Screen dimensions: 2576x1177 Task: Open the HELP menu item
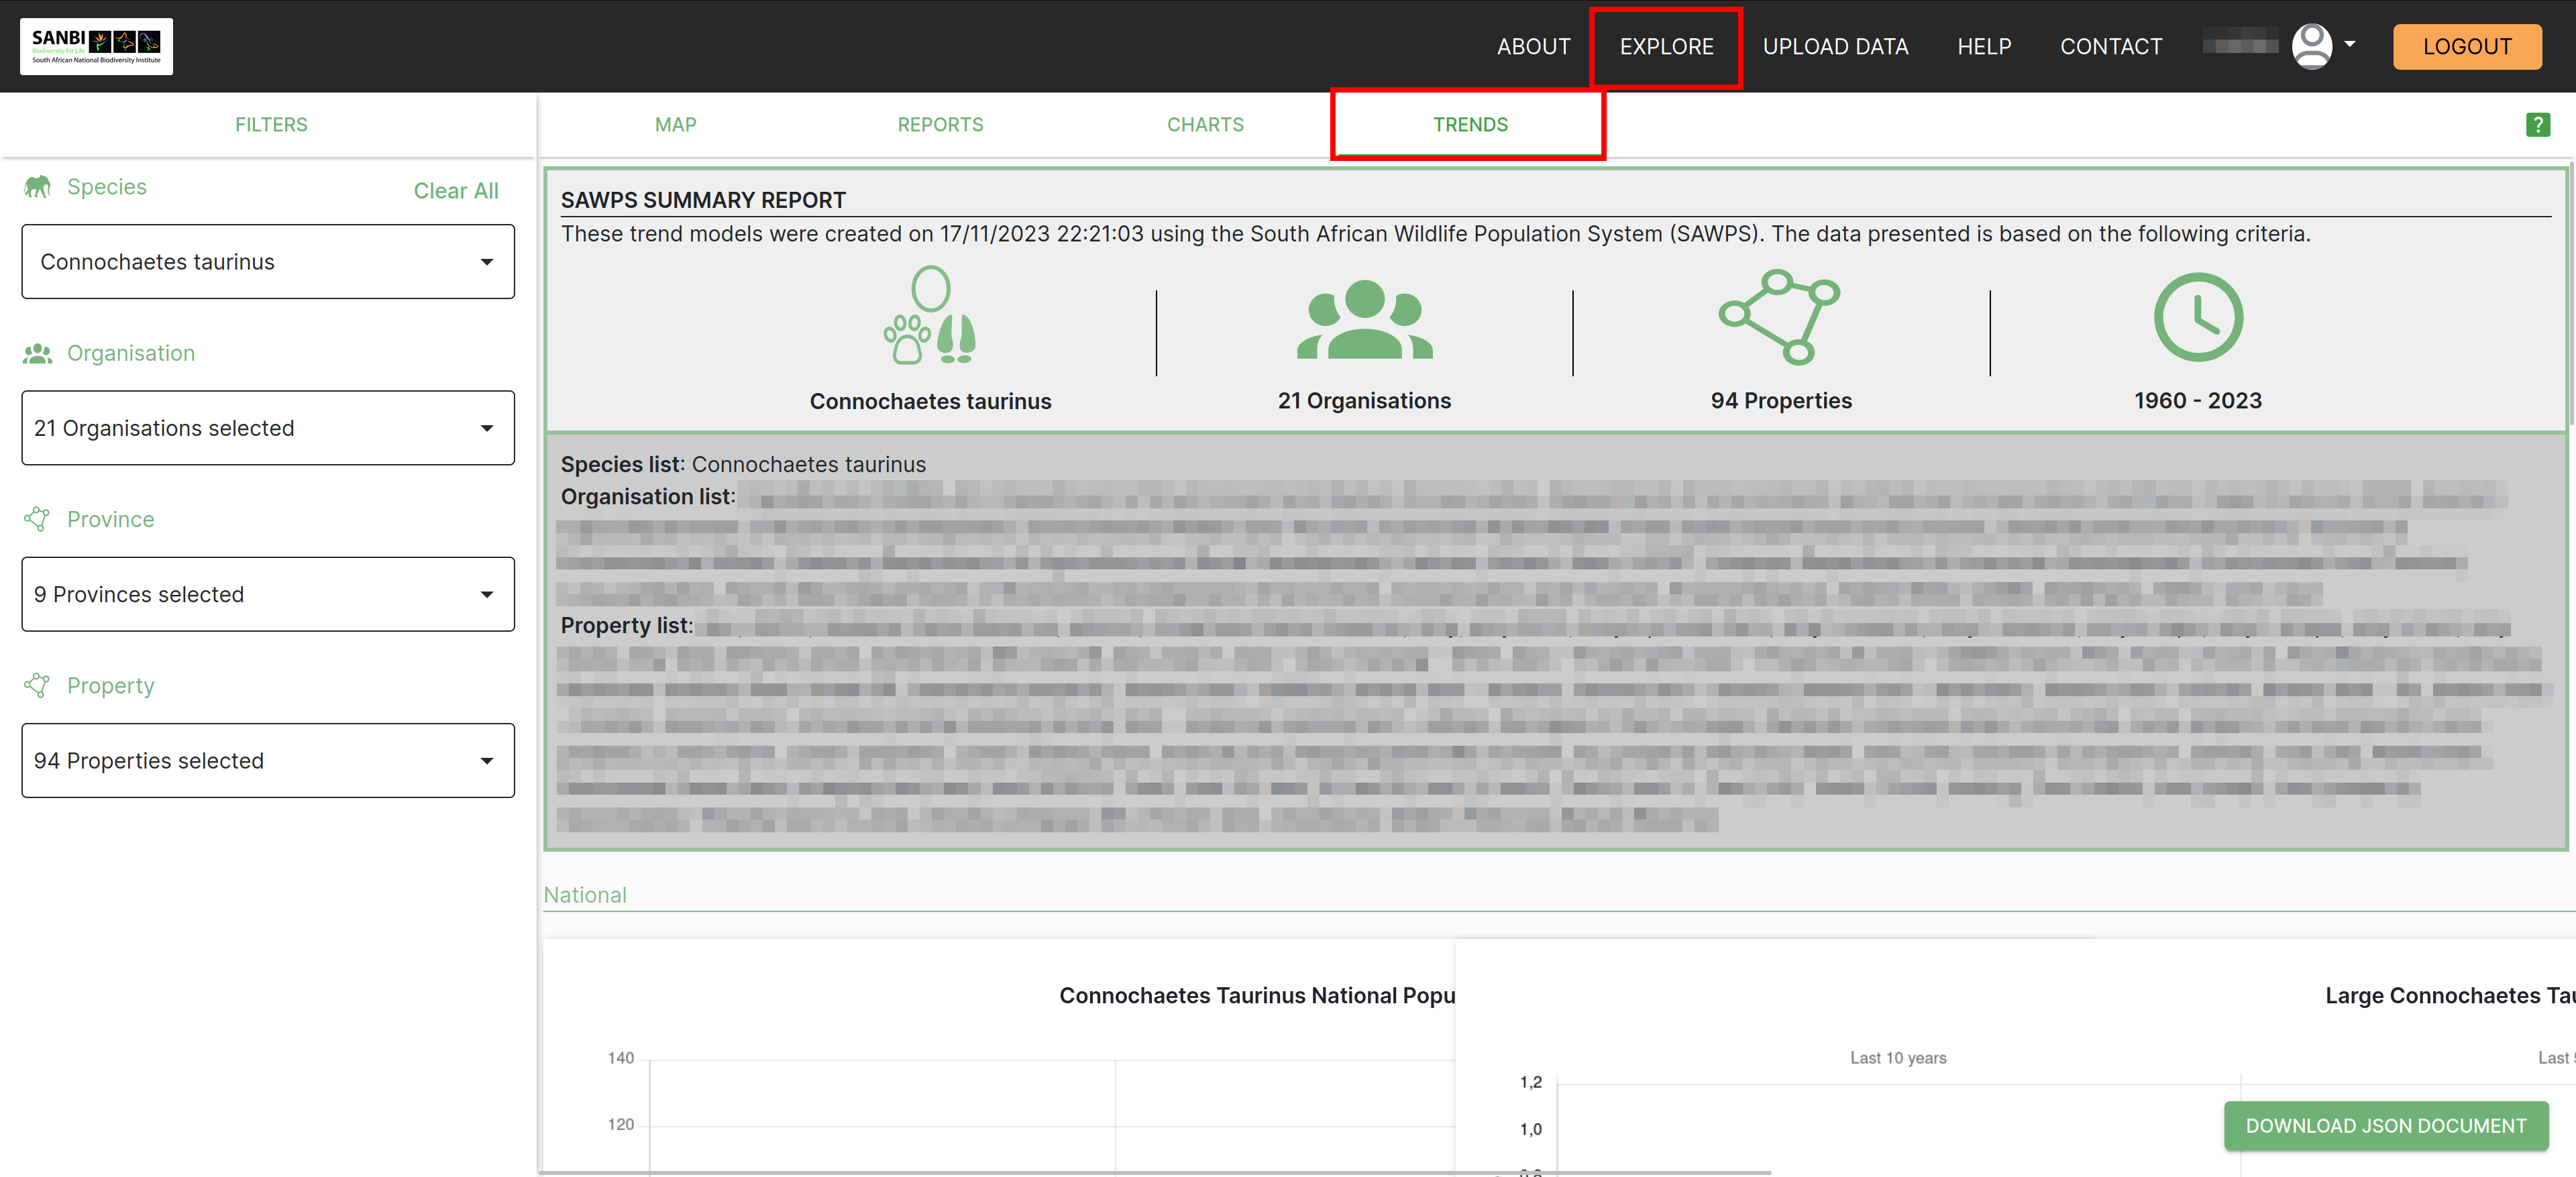(1984, 46)
